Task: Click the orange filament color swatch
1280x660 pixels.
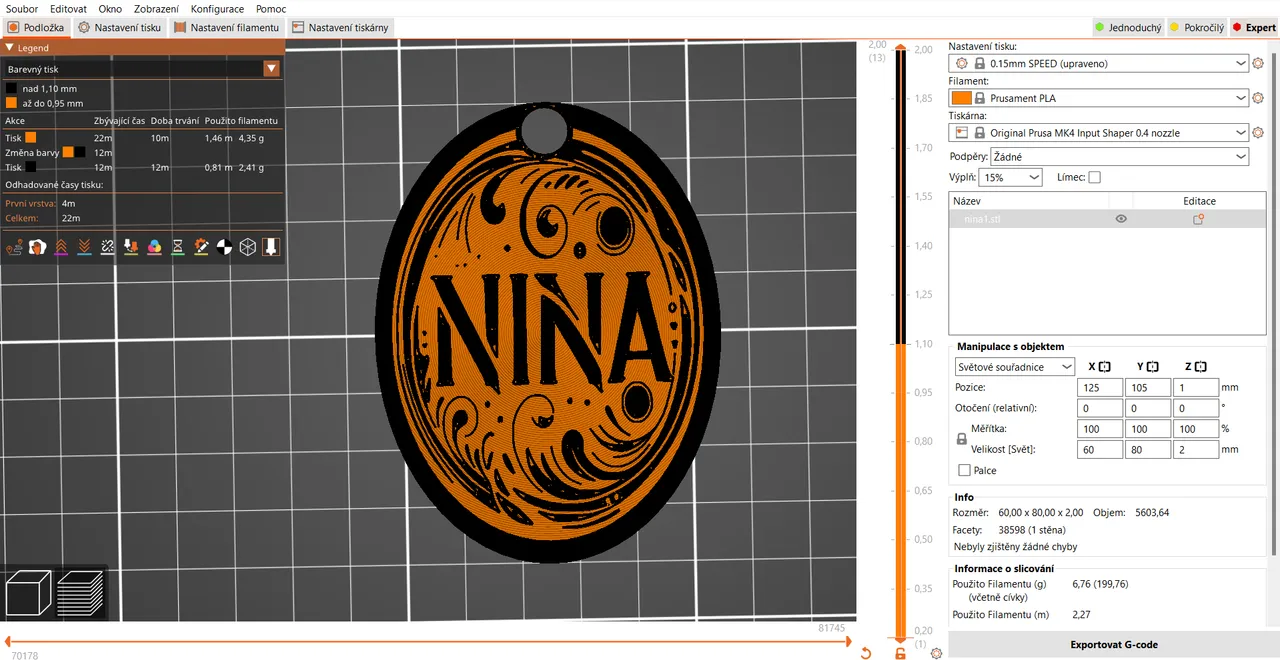Action: click(x=962, y=98)
